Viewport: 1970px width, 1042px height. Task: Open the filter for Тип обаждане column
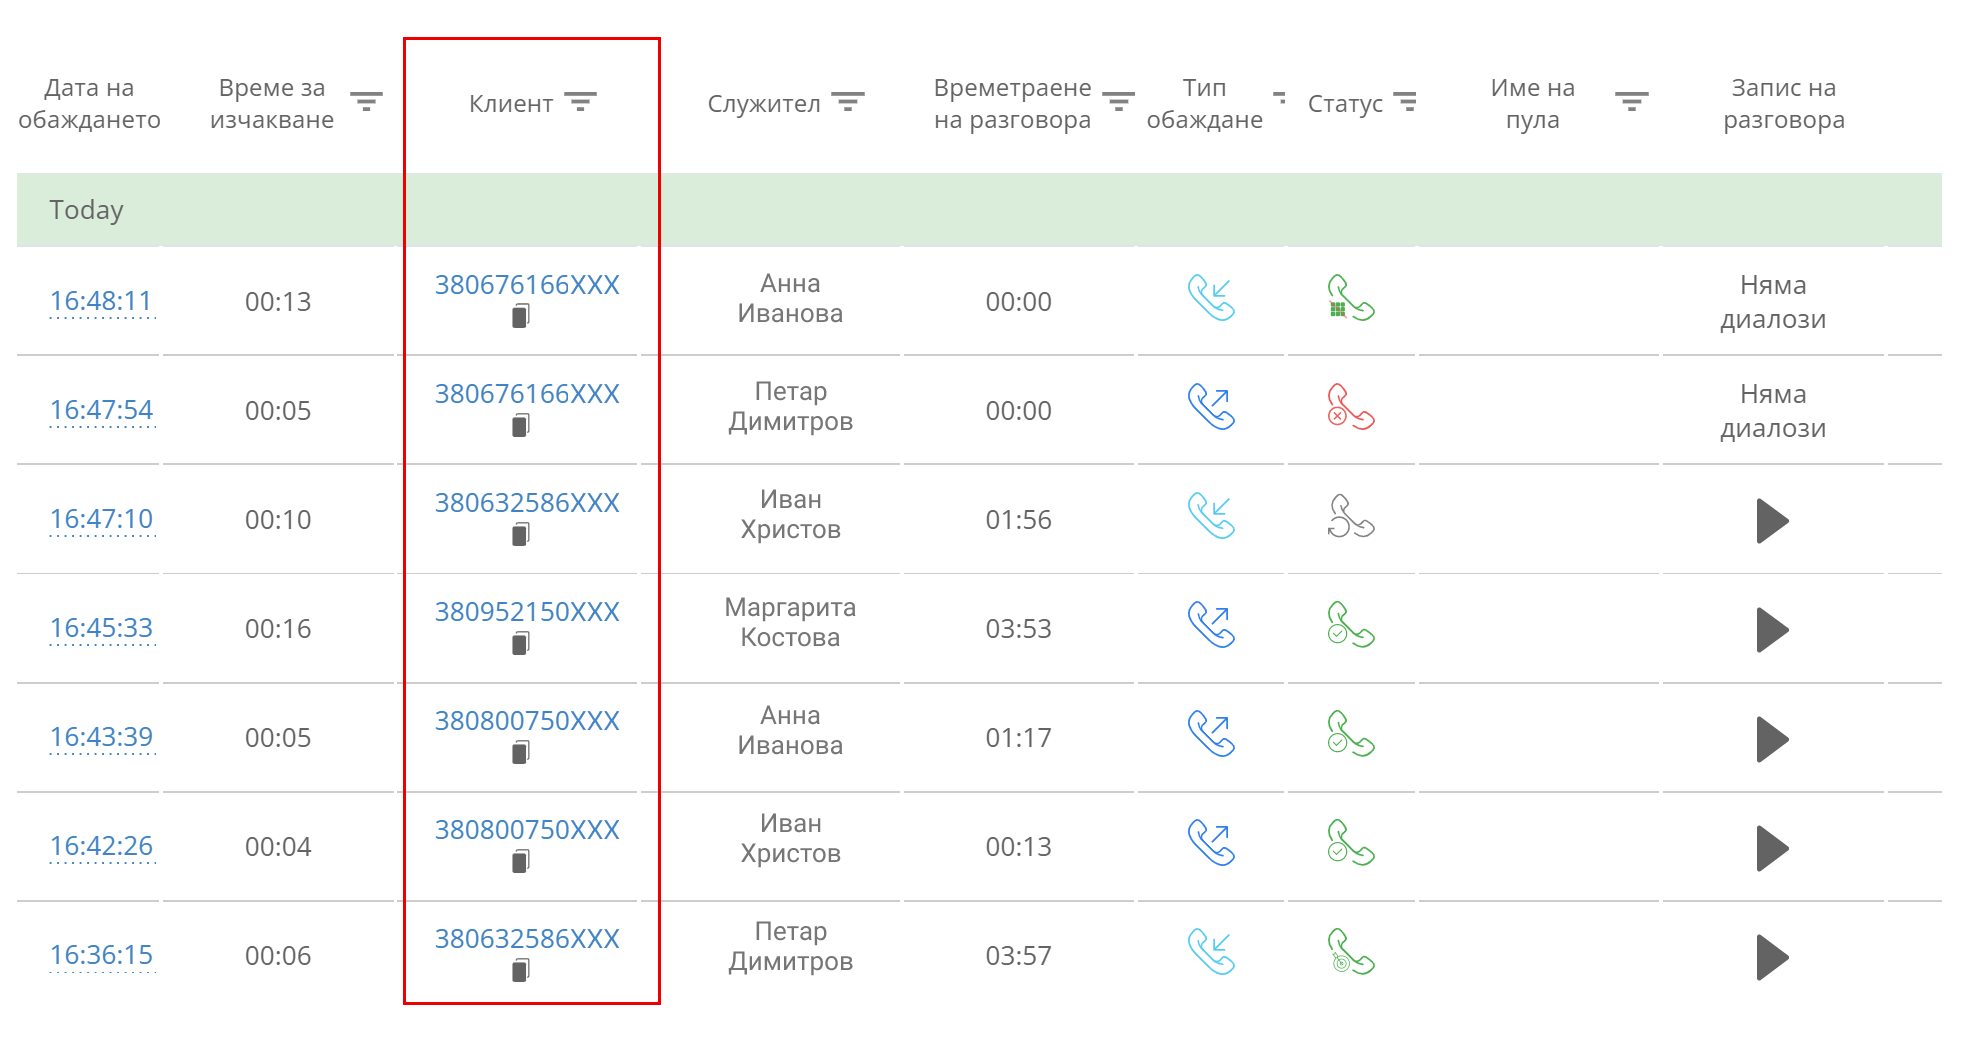(x=1279, y=97)
